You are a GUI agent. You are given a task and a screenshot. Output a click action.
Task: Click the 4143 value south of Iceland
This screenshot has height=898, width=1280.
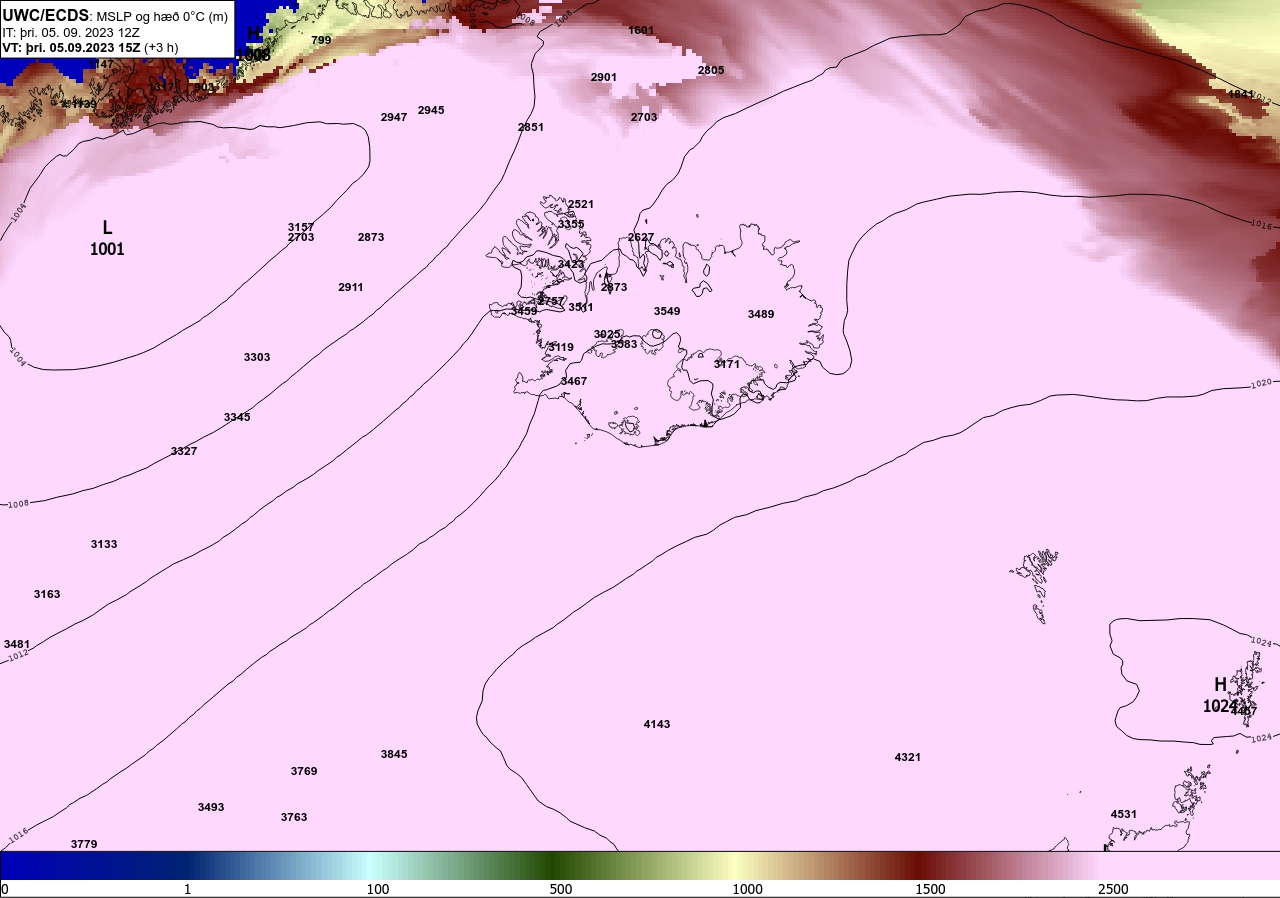657,724
